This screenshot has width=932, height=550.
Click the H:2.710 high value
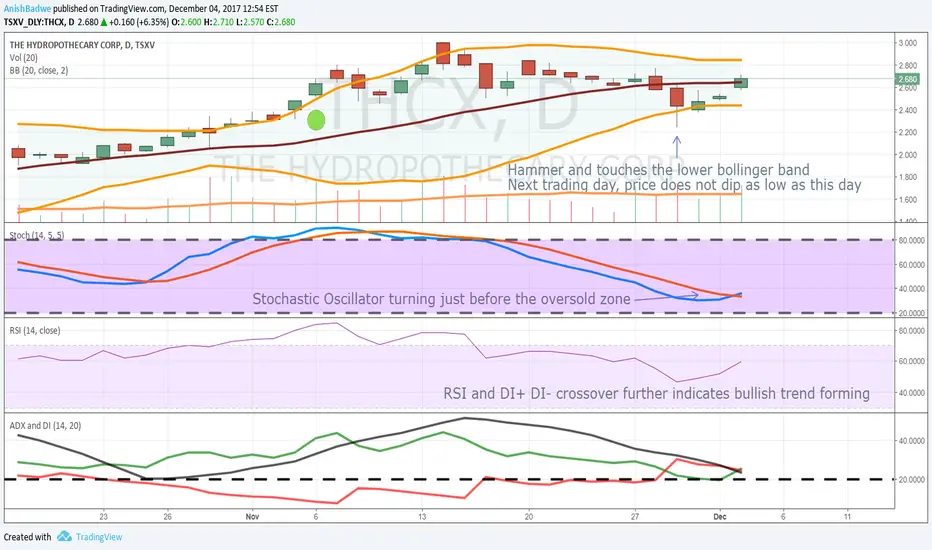[218, 22]
